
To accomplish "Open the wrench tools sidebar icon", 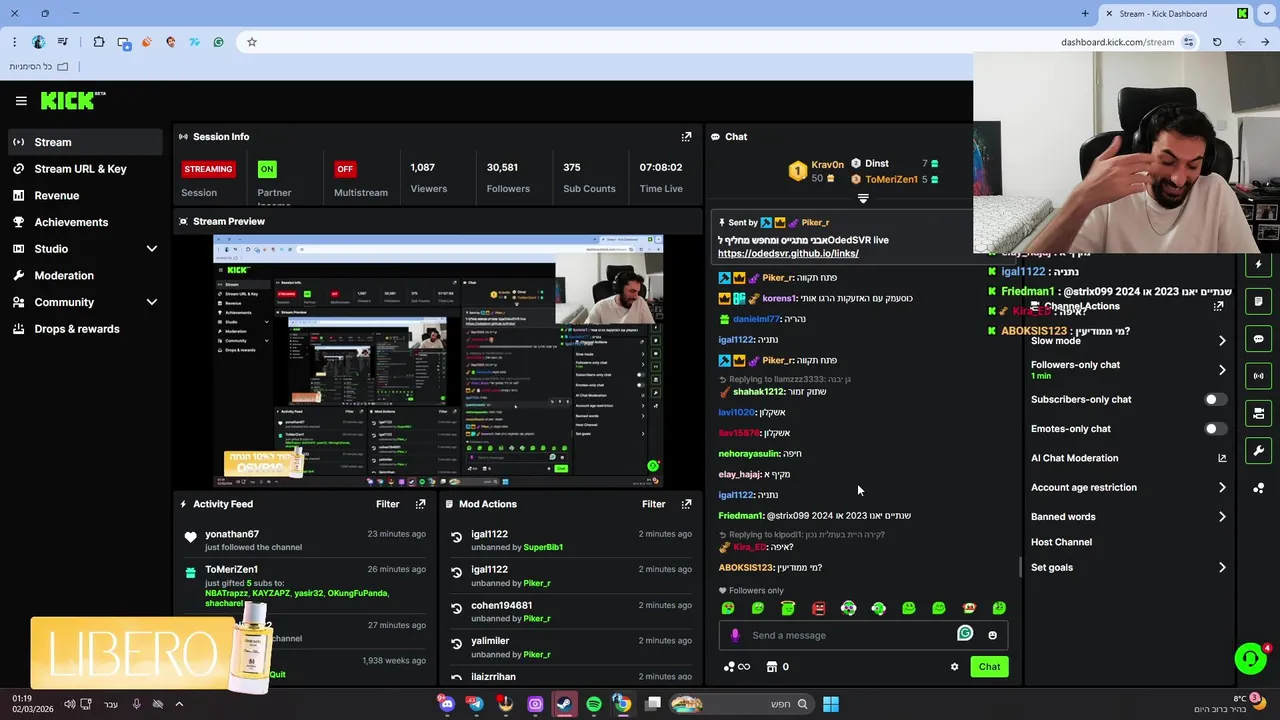I will [1258, 450].
